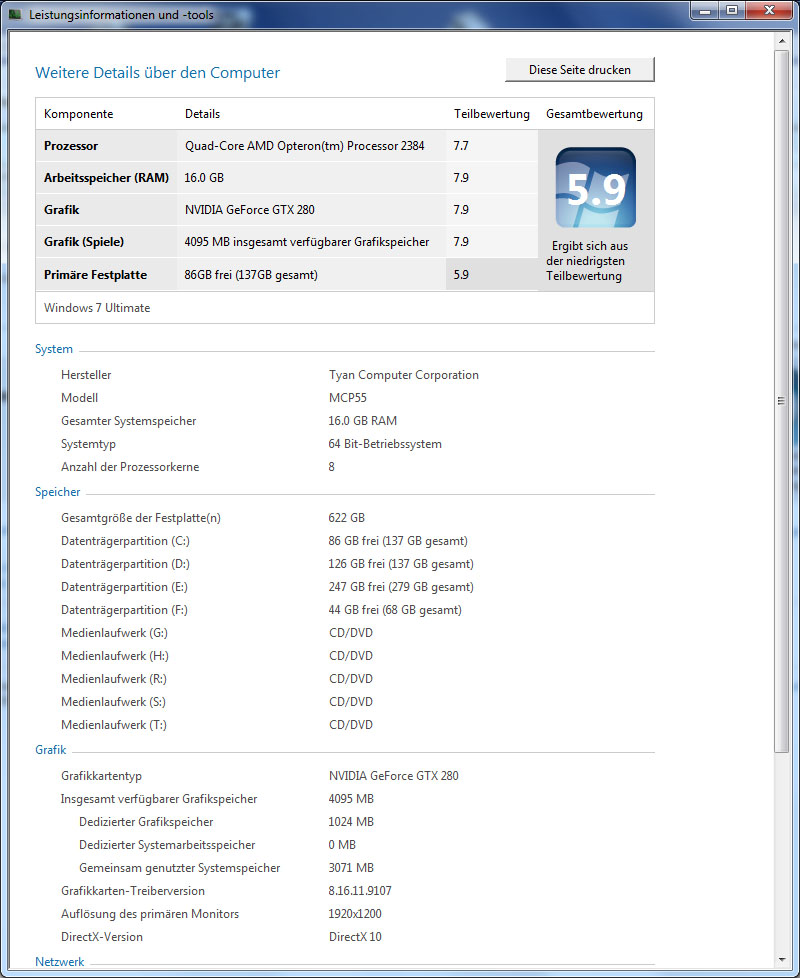800x978 pixels.
Task: Click Dedizierter Systemarbeitsspeicher label
Action: click(x=167, y=845)
